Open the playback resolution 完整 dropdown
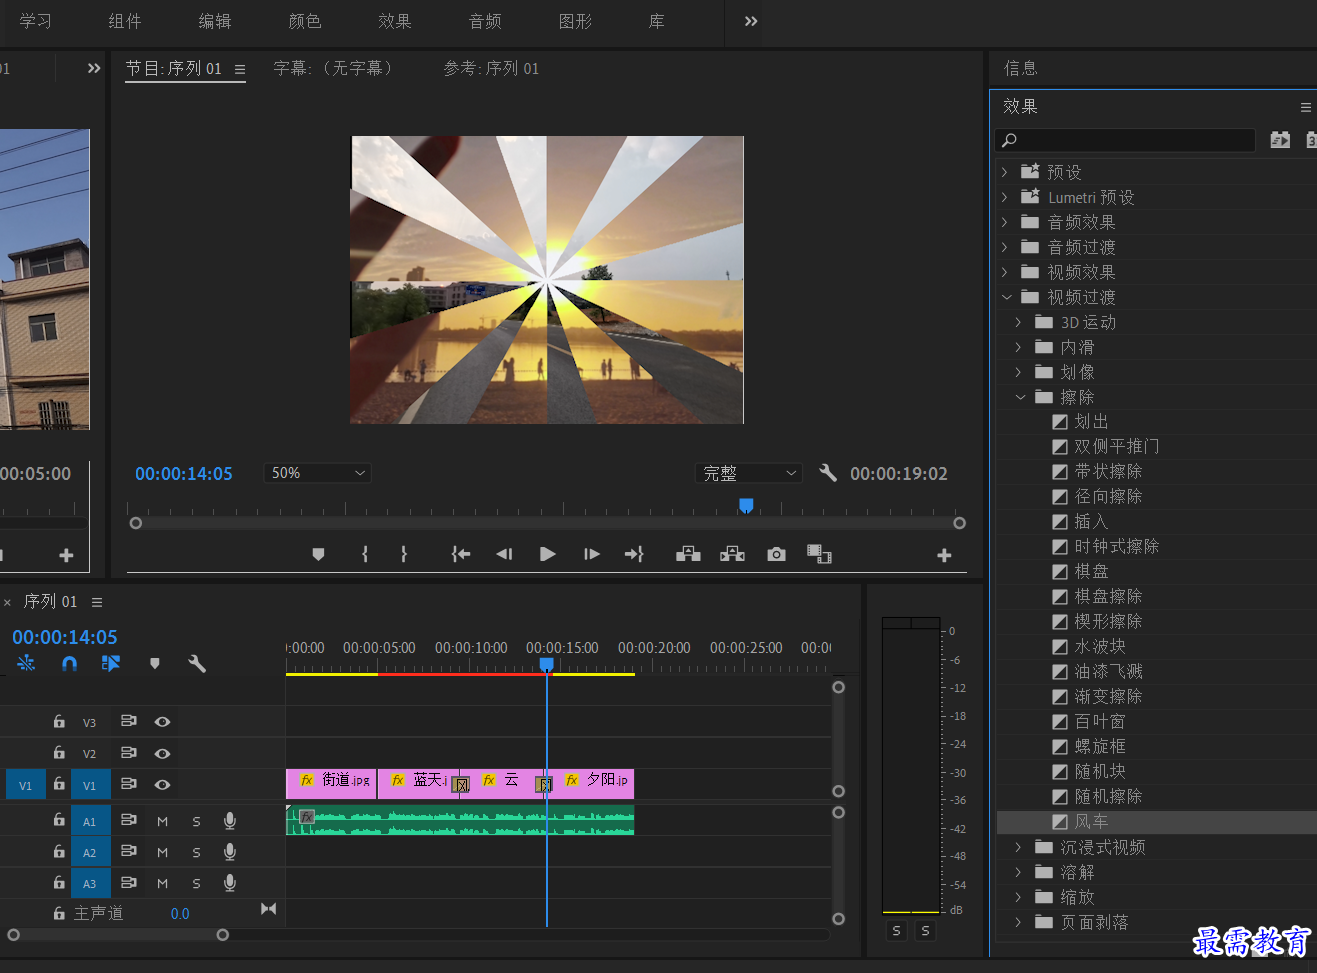The width and height of the screenshot is (1317, 973). click(750, 473)
